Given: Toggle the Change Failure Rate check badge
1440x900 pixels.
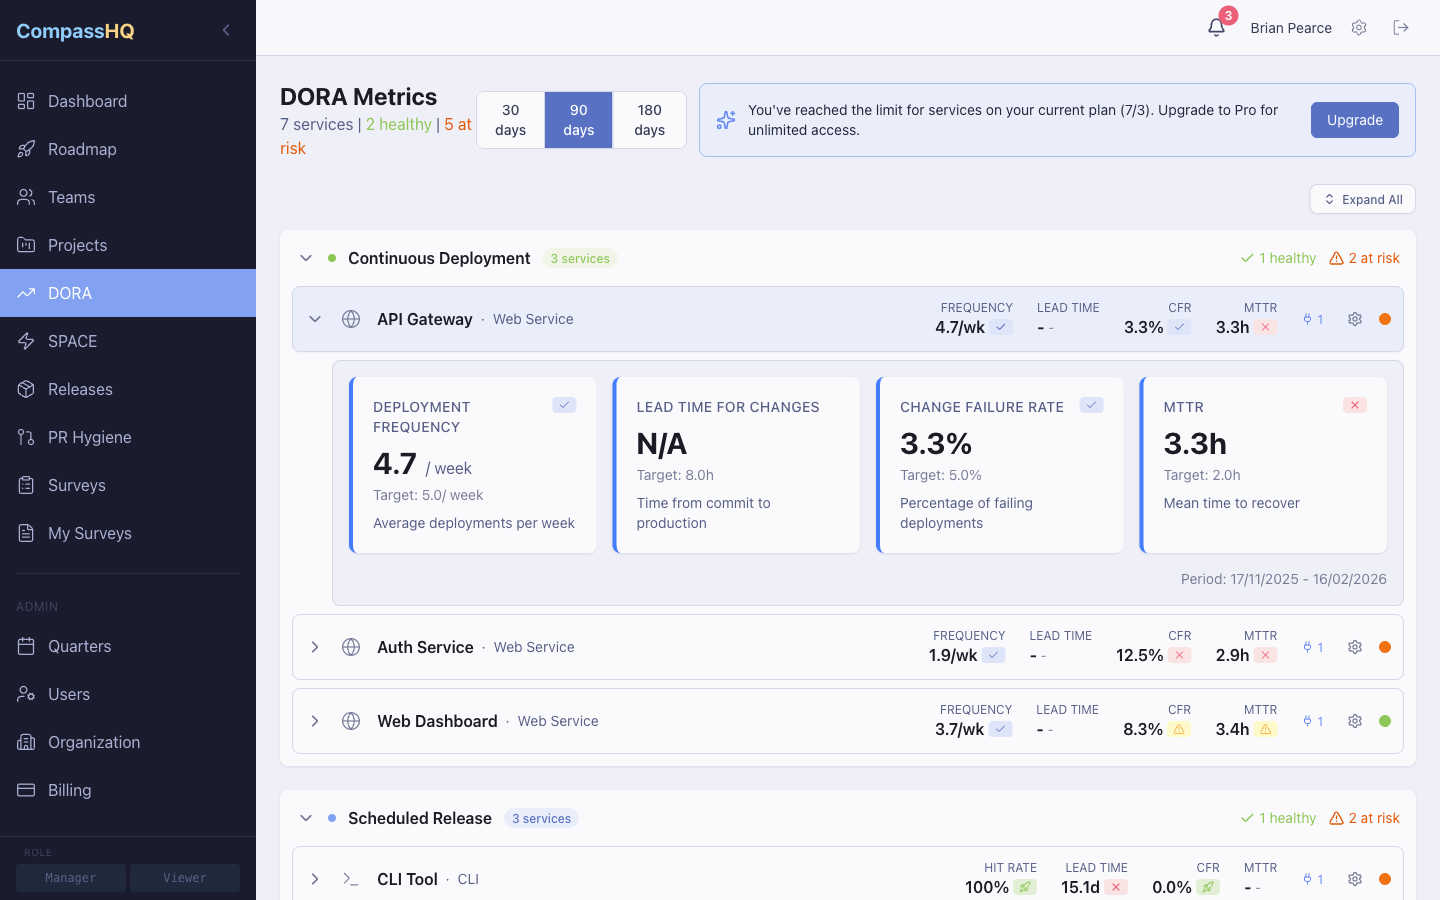Looking at the screenshot, I should [x=1091, y=404].
